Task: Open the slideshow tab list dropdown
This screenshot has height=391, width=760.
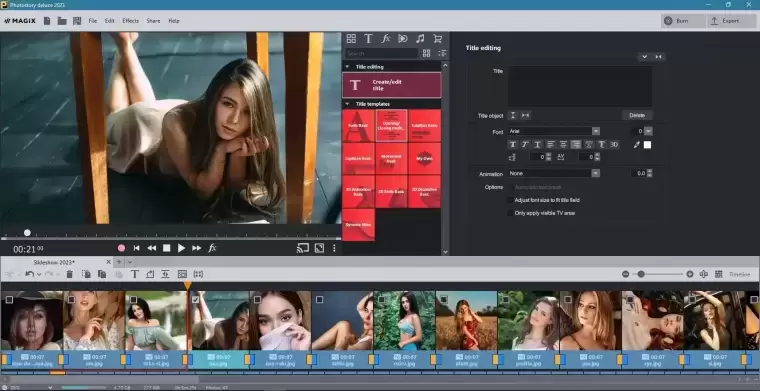Action: (x=129, y=262)
